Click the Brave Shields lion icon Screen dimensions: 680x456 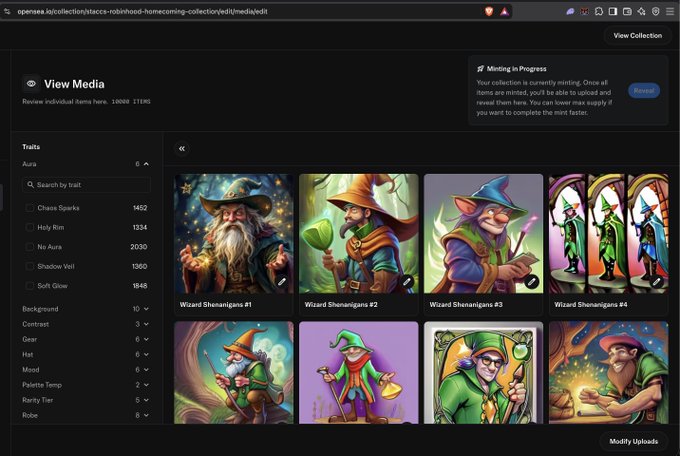(x=489, y=12)
